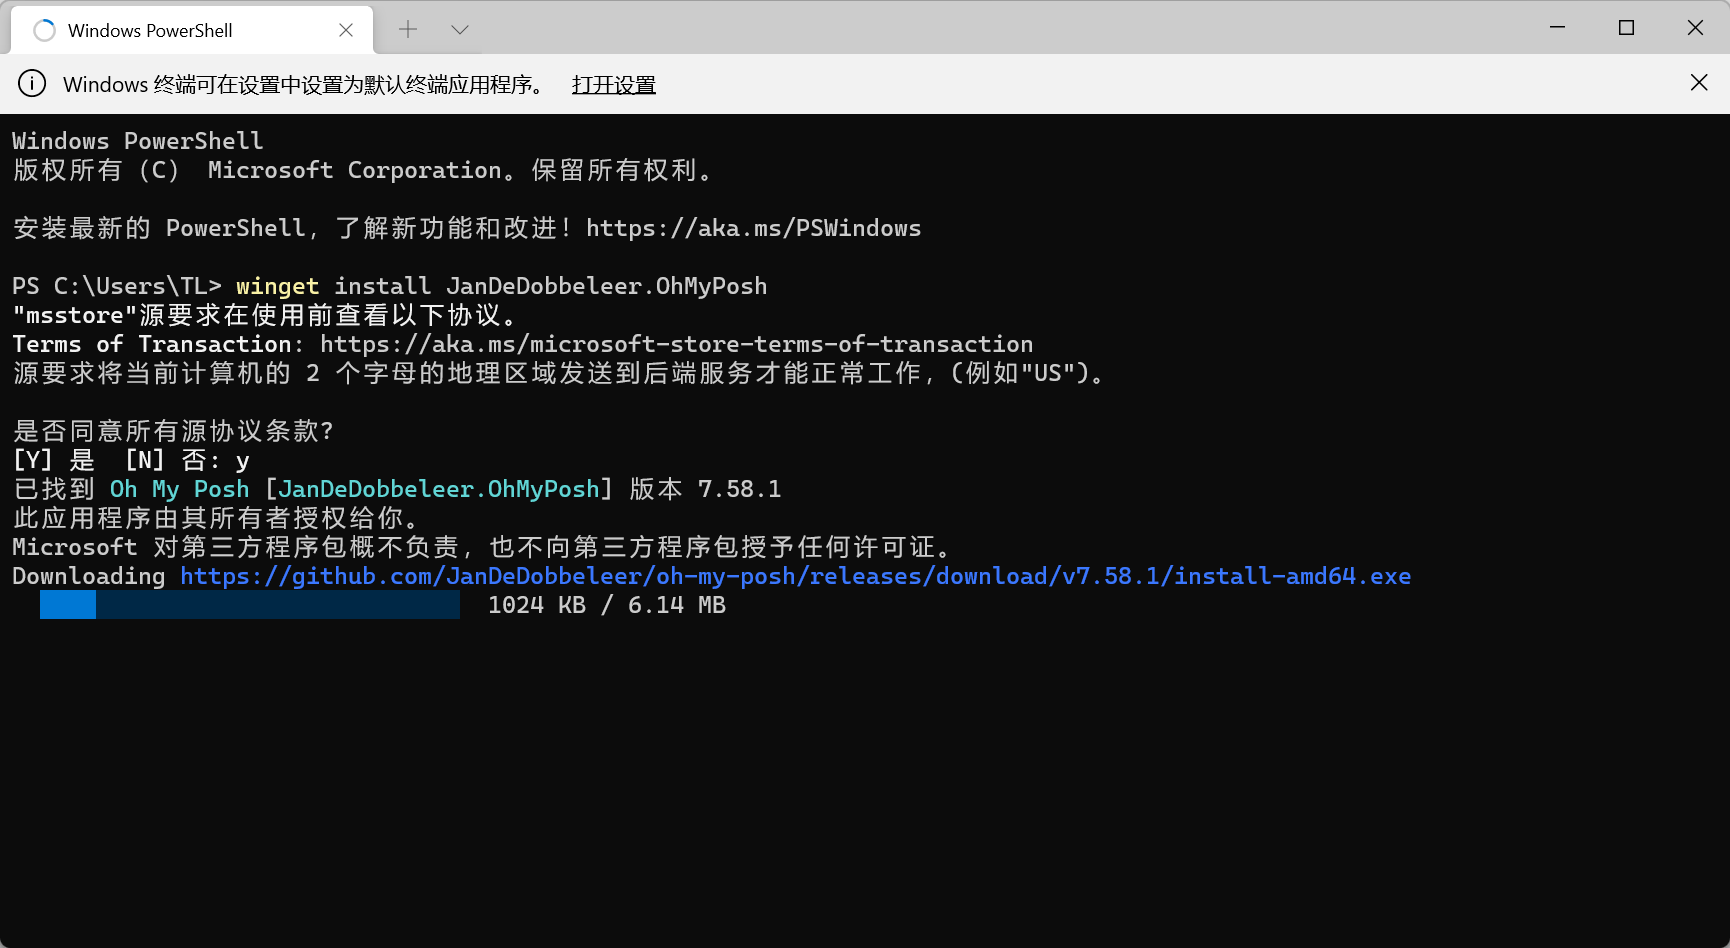Open the aka.ms/PSWindows link
This screenshot has width=1730, height=948.
pyautogui.click(x=754, y=228)
